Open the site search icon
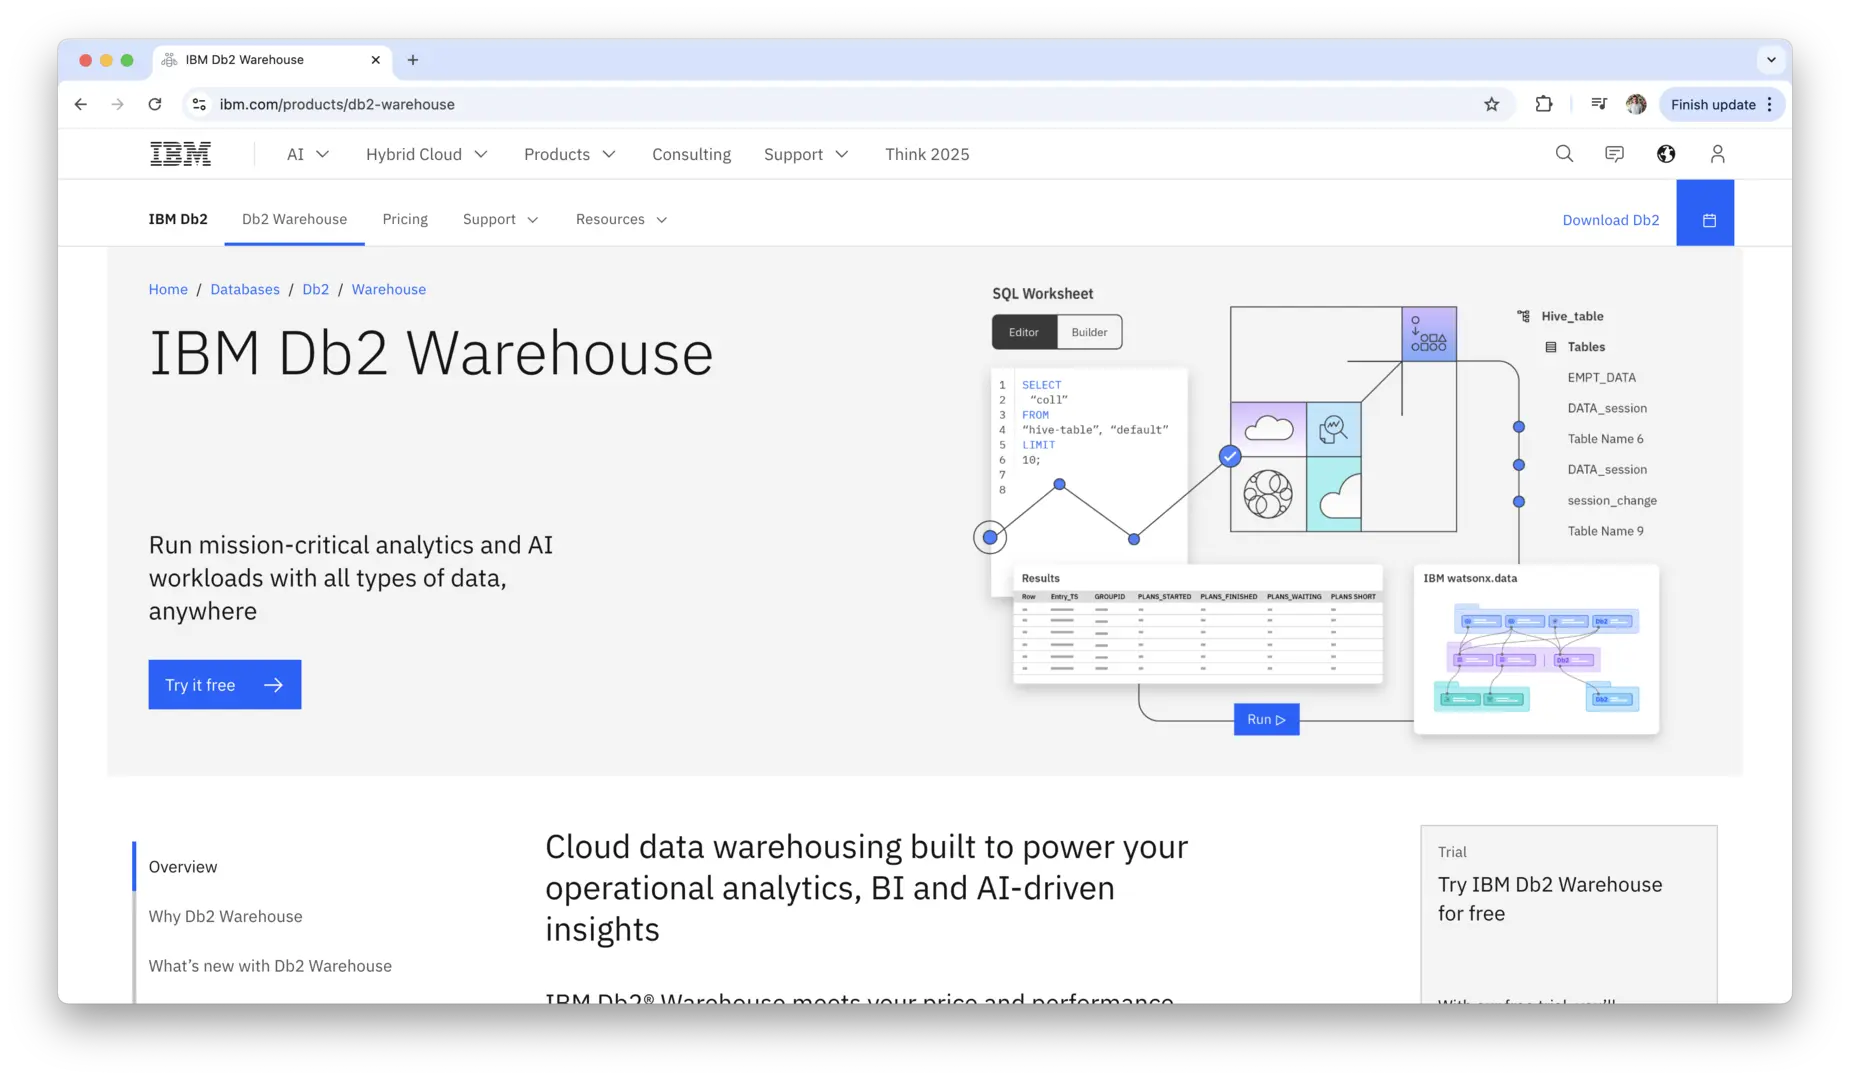Image resolution: width=1850 pixels, height=1080 pixels. 1564,154
